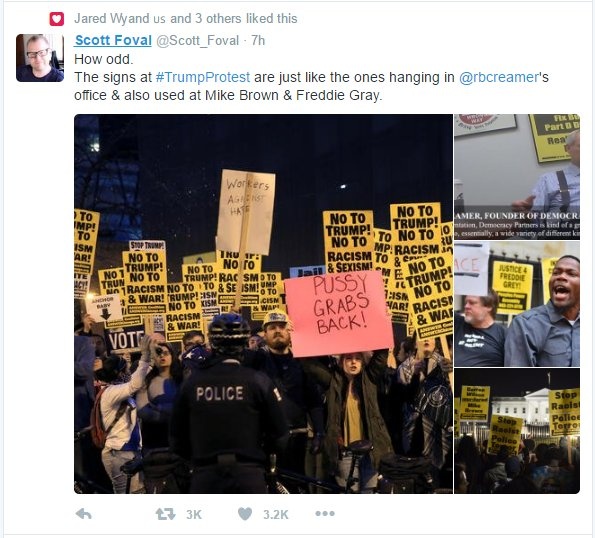The width and height of the screenshot is (595, 538).
Task: Open Scott Foval's profile avatar
Action: point(40,58)
